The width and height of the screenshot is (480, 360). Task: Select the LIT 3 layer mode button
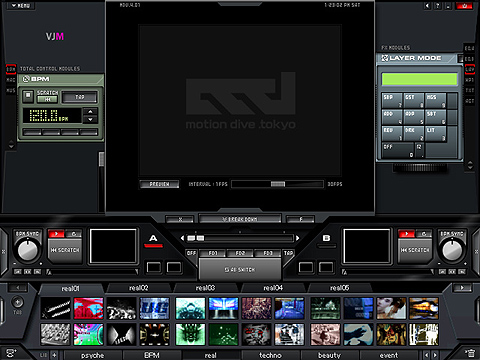pyautogui.click(x=436, y=134)
